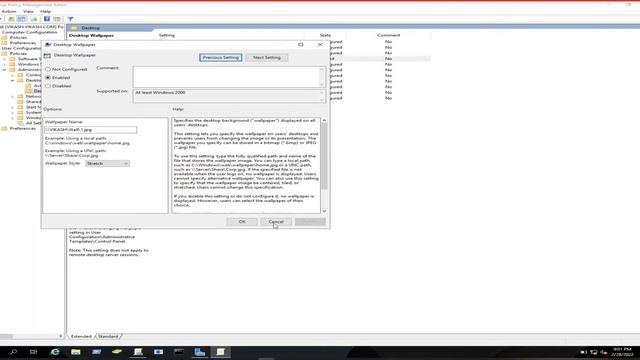Select Preferences folder under Computer Configuration

[22, 43]
